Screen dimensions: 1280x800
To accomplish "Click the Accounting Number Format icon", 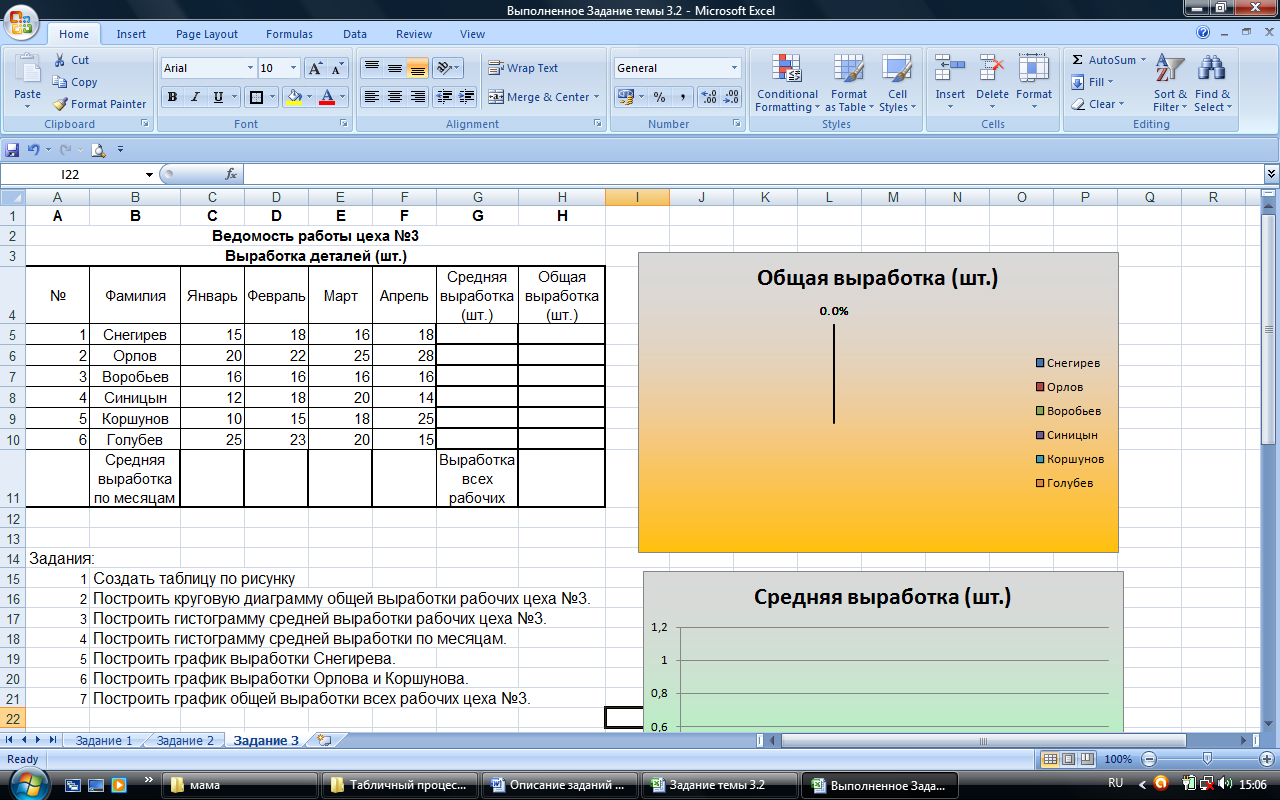I will (626, 97).
